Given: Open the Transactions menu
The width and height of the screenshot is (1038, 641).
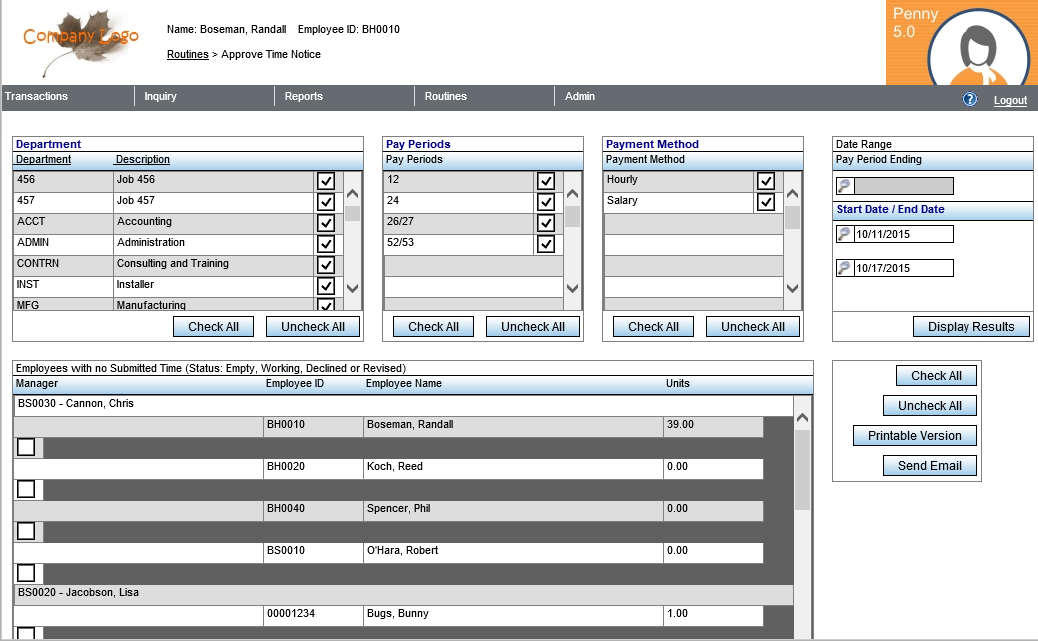Looking at the screenshot, I should coord(37,97).
